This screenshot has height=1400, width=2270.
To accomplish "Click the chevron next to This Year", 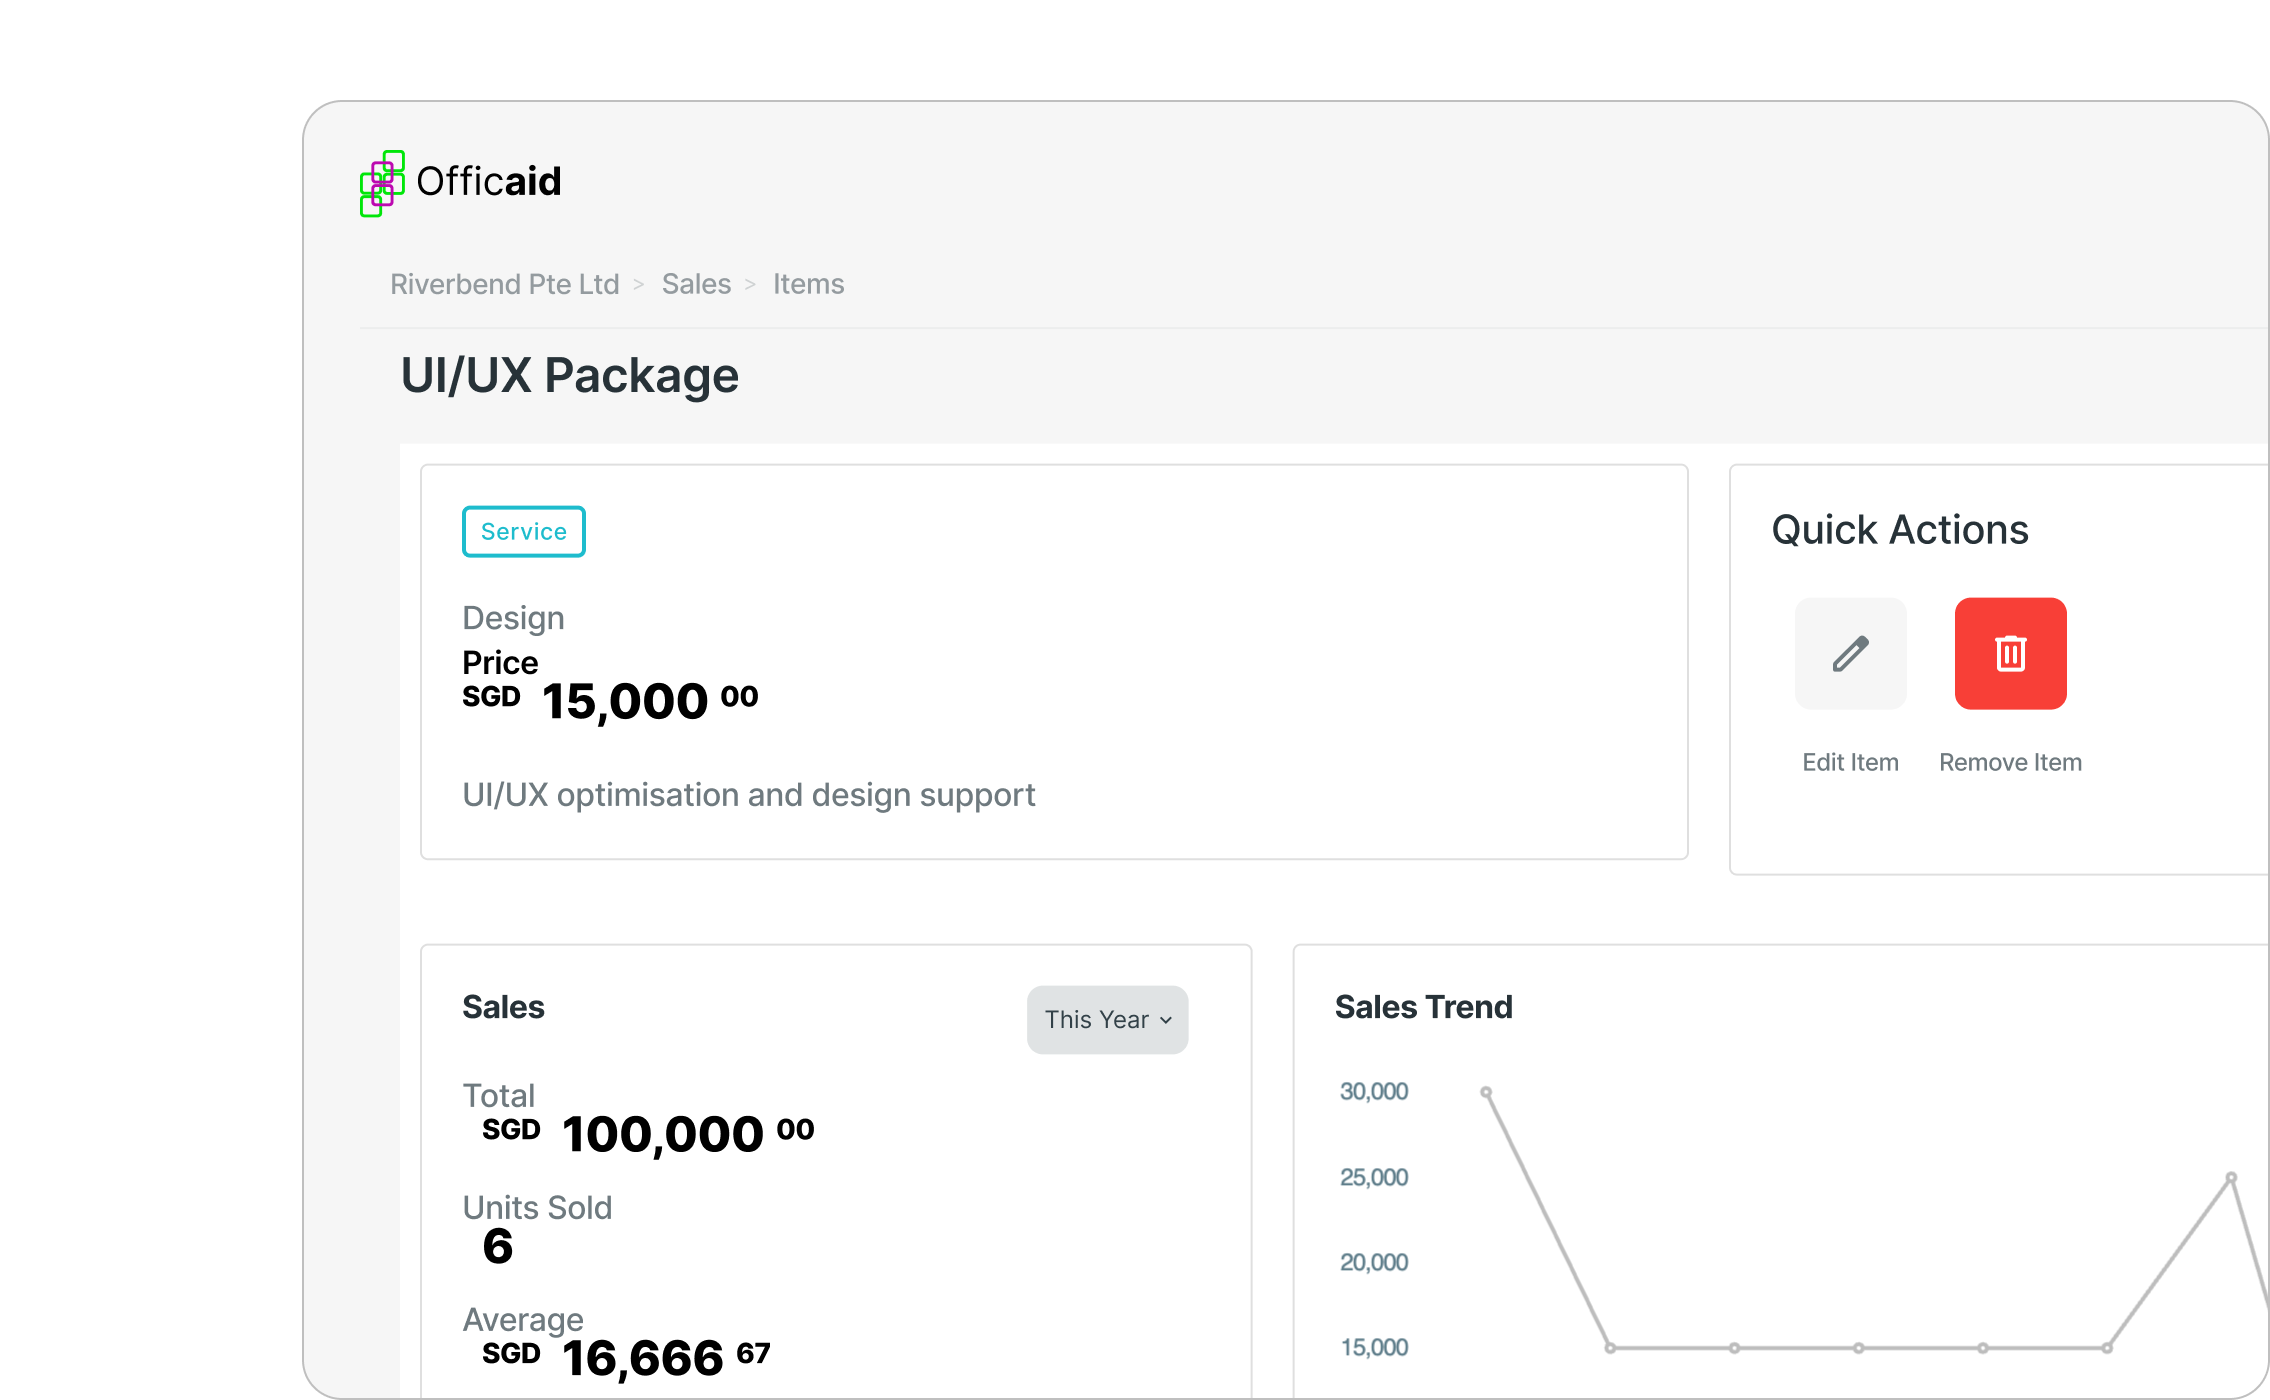I will click(1166, 1021).
